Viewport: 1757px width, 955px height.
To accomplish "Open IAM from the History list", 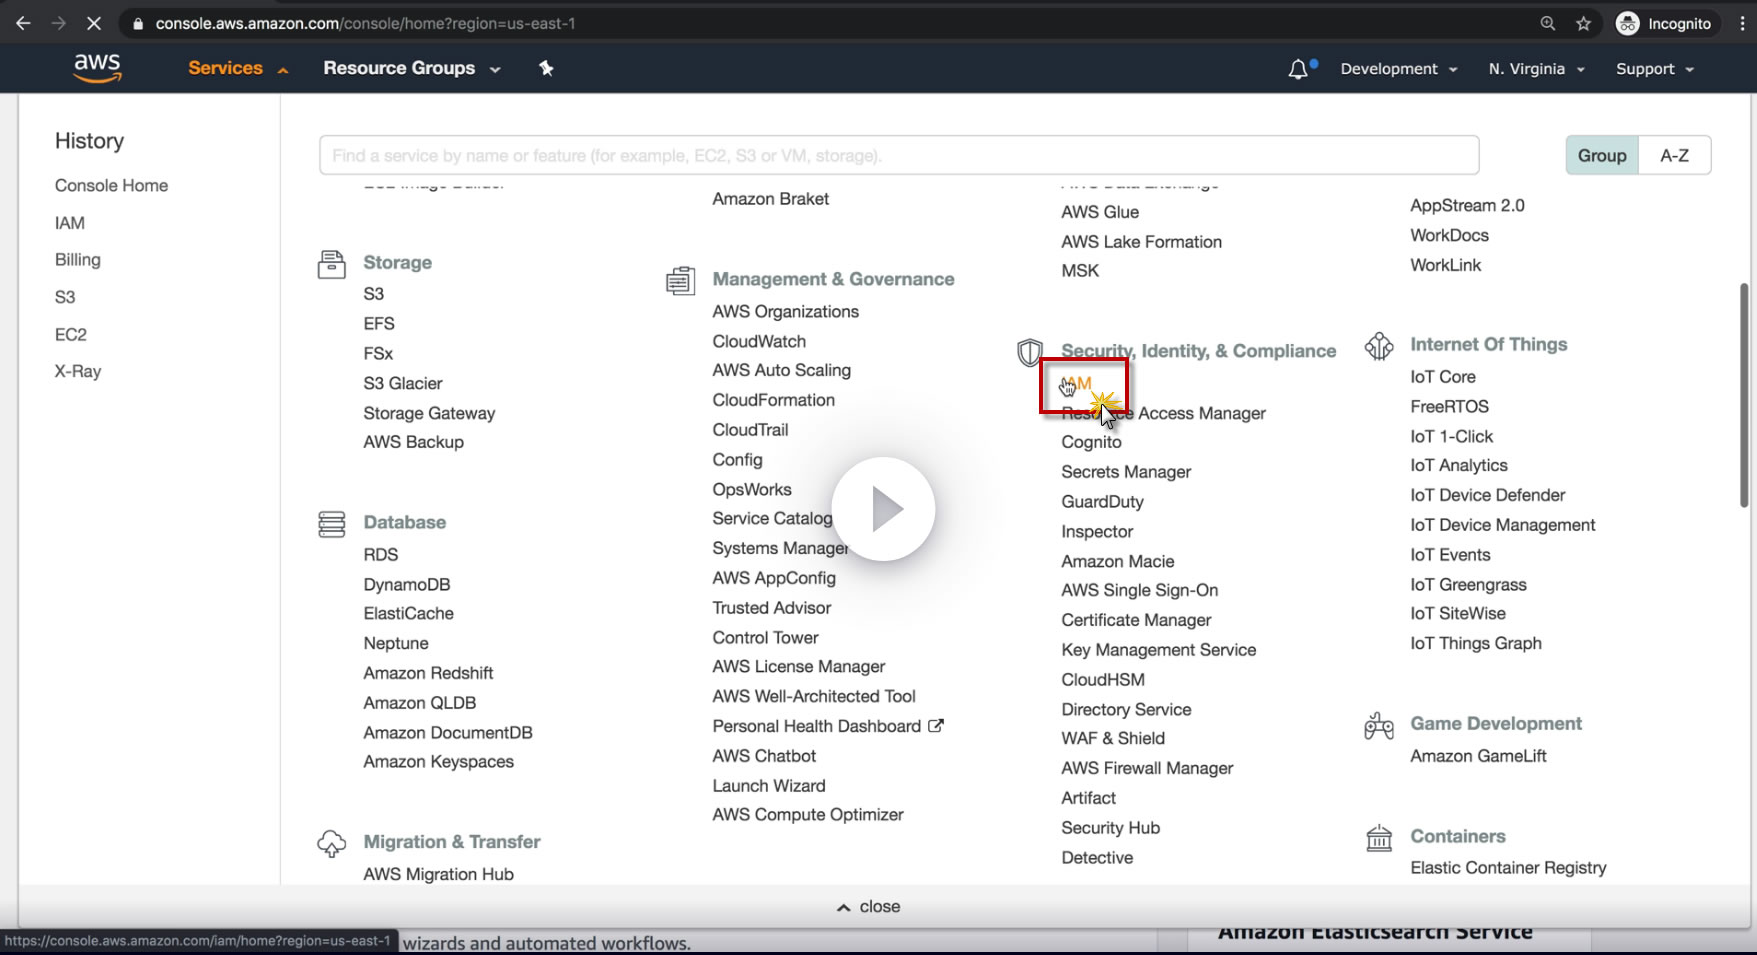I will (x=70, y=223).
